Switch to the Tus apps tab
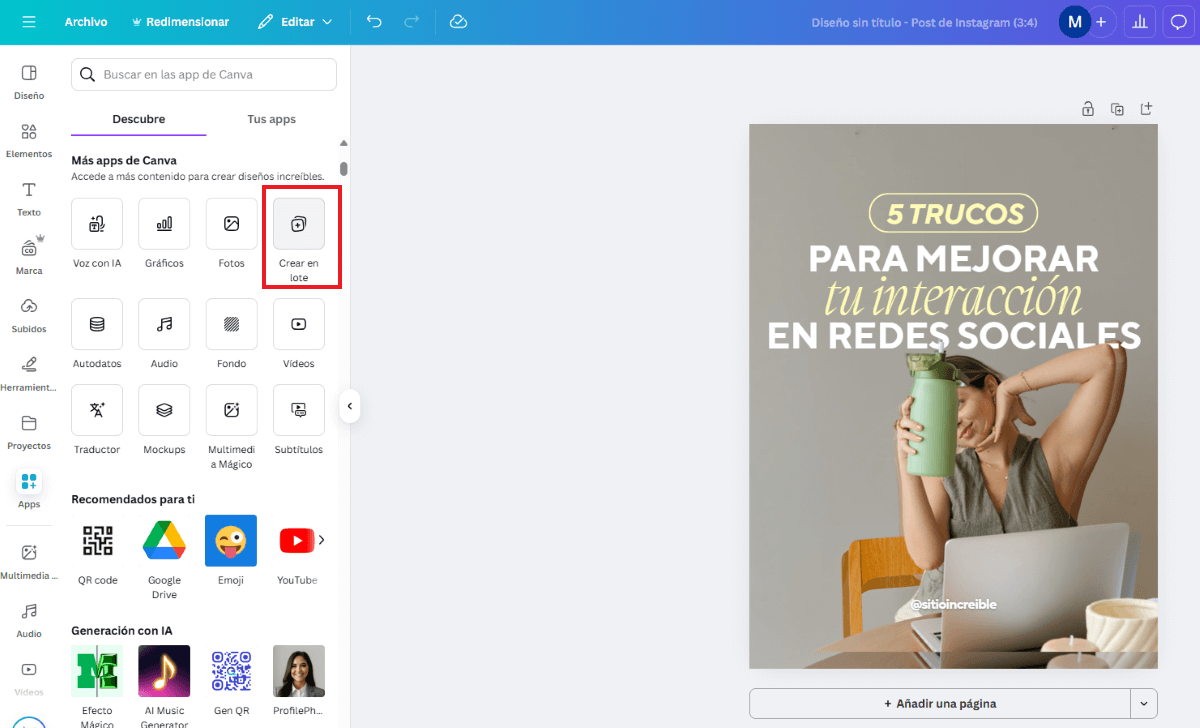The width and height of the screenshot is (1200, 728). (270, 119)
